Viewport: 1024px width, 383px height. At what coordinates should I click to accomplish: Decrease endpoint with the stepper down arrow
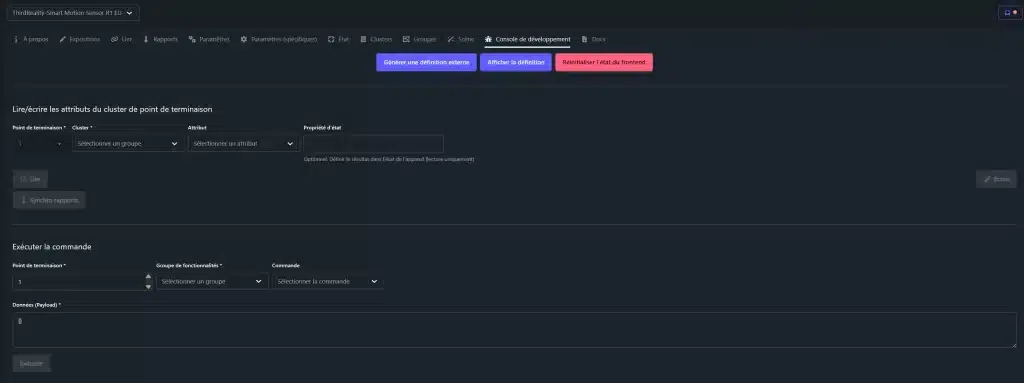(x=148, y=286)
